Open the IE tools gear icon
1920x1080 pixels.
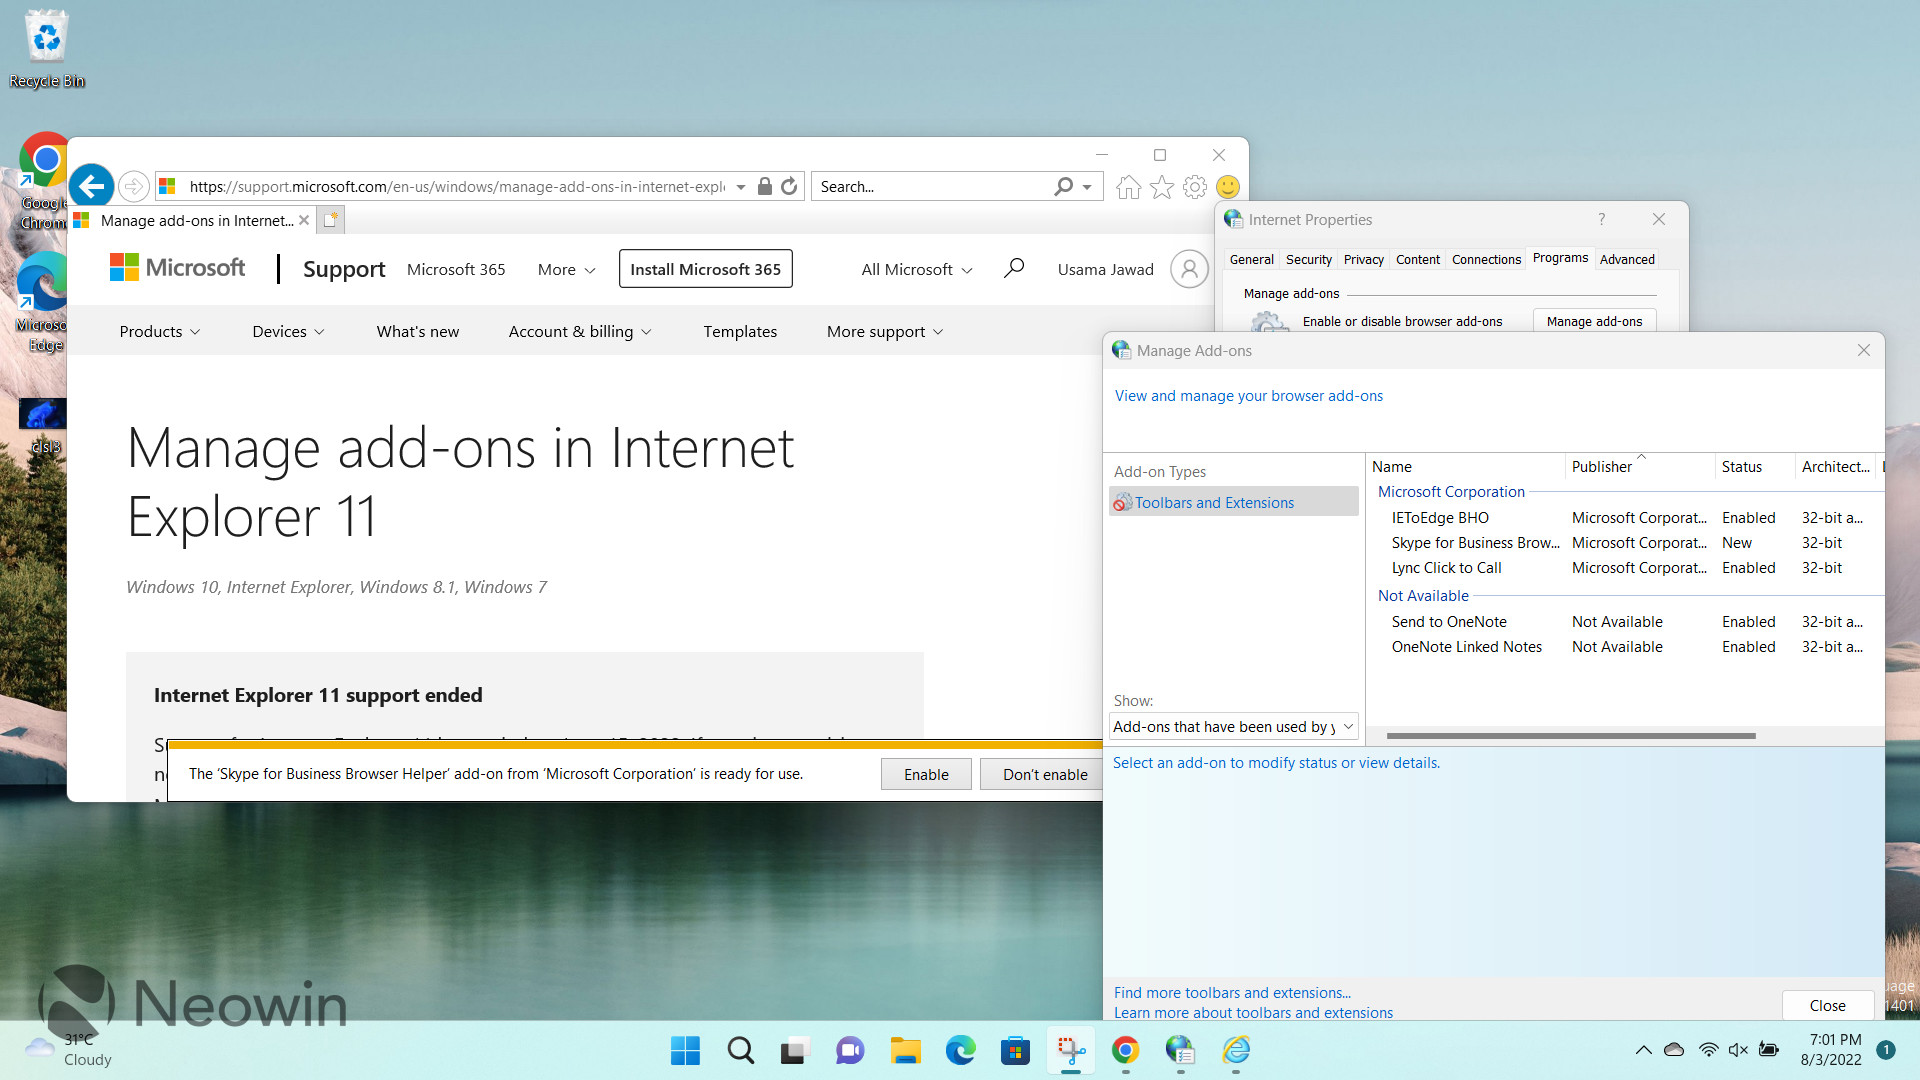coord(1194,187)
